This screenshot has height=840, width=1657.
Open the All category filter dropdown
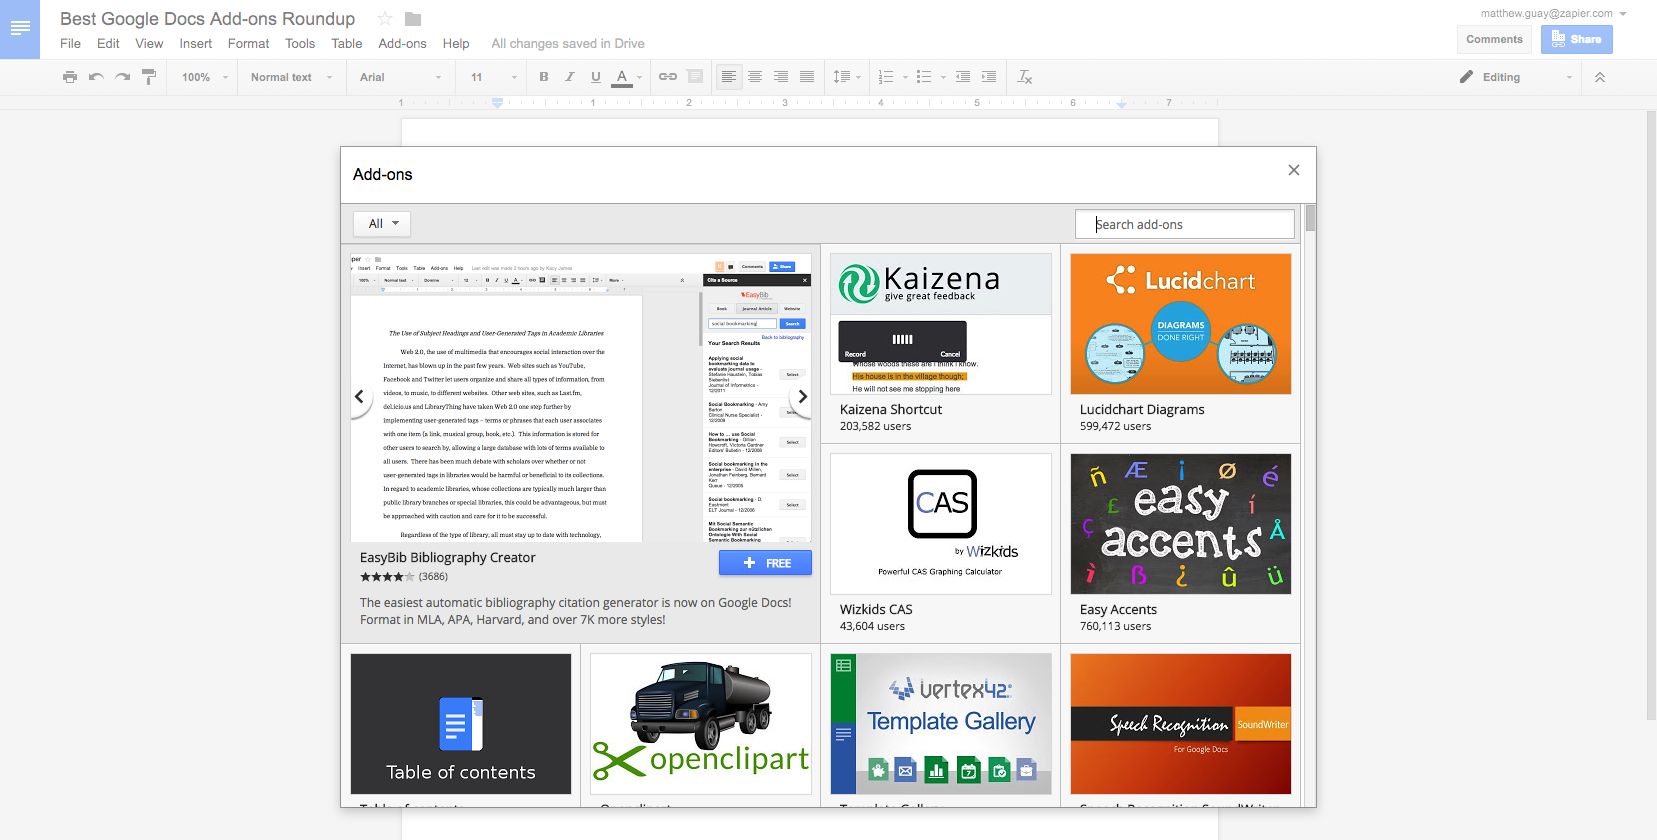tap(382, 224)
